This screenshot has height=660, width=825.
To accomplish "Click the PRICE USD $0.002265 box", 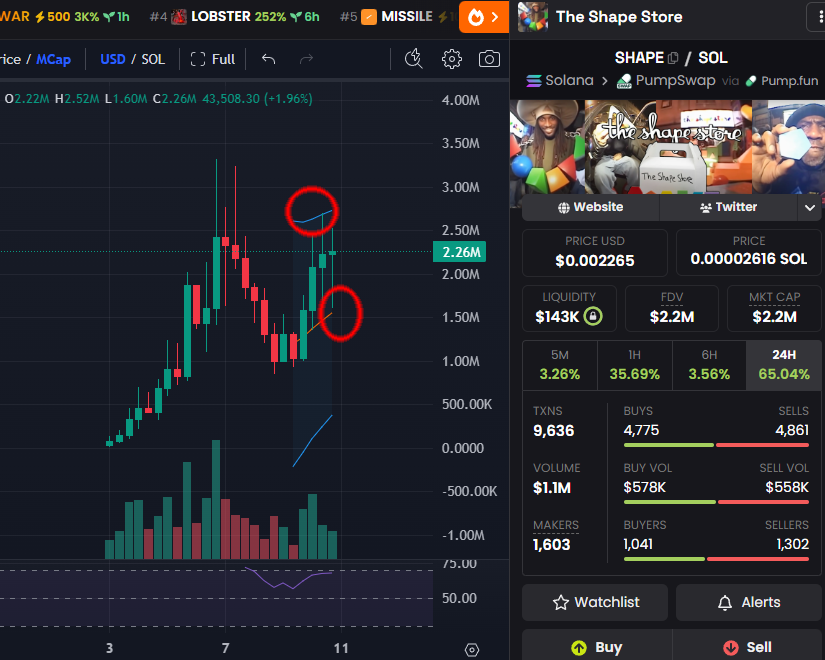I will tap(595, 253).
